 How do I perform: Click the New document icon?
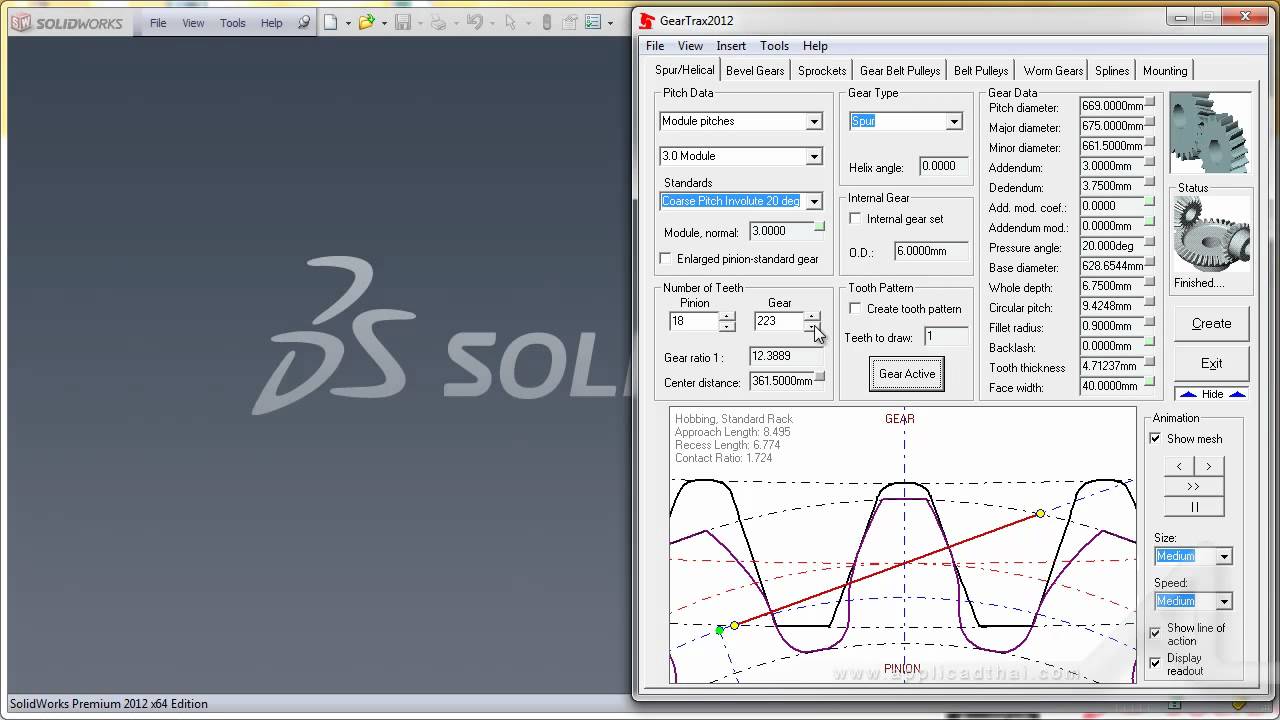click(x=331, y=22)
